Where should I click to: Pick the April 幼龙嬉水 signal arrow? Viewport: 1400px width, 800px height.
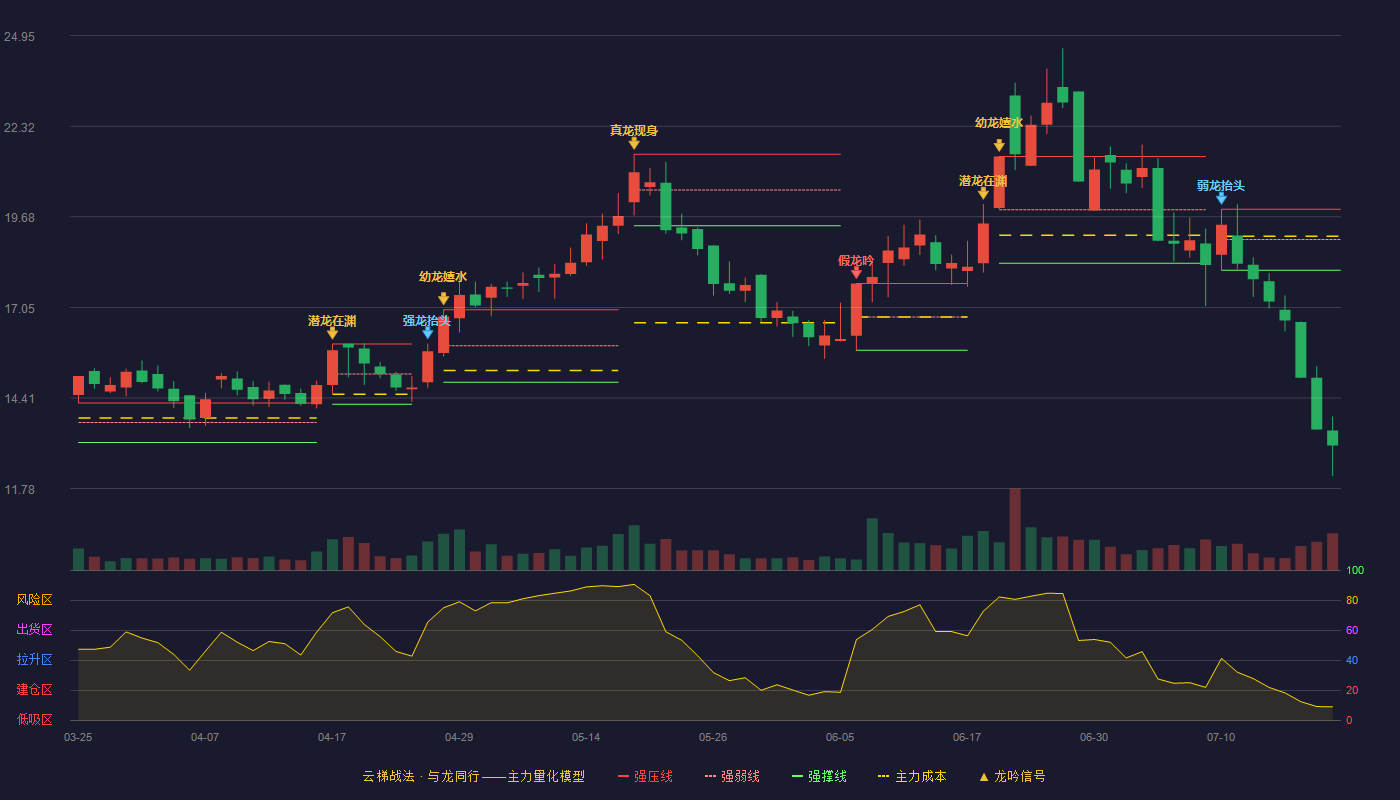pyautogui.click(x=443, y=299)
